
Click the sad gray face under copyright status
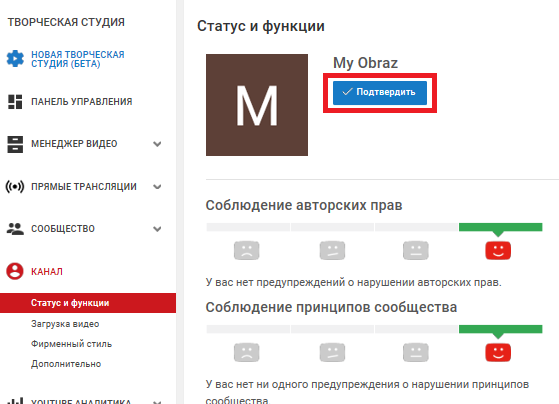pyautogui.click(x=246, y=250)
